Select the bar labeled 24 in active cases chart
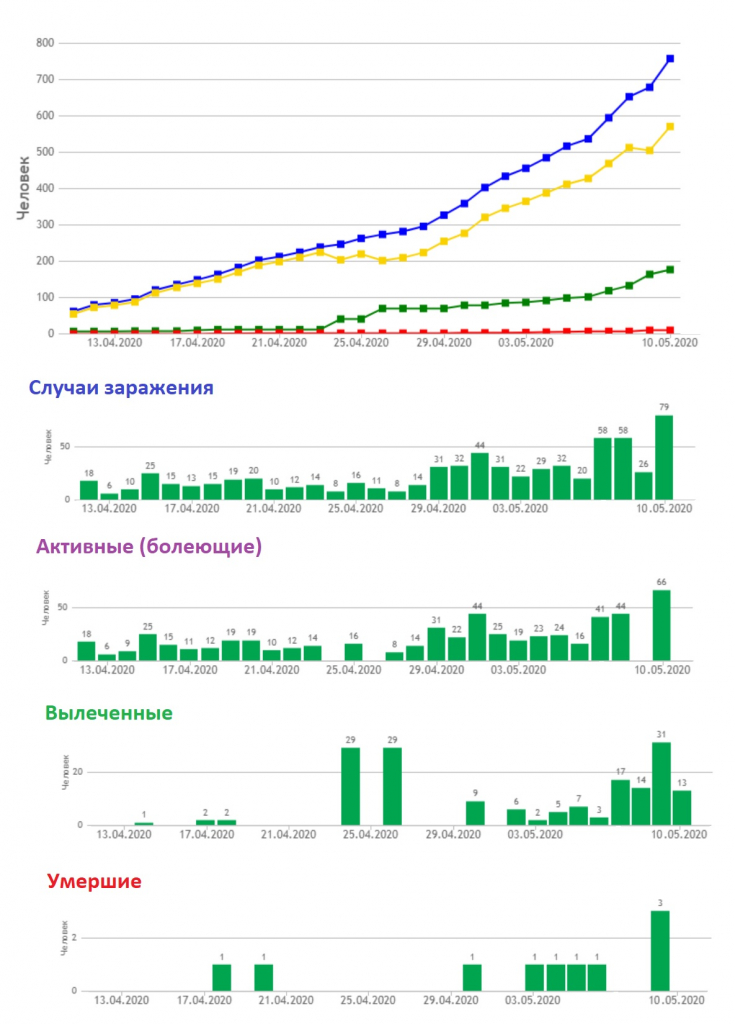This screenshot has width=735, height=1024. [x=559, y=648]
